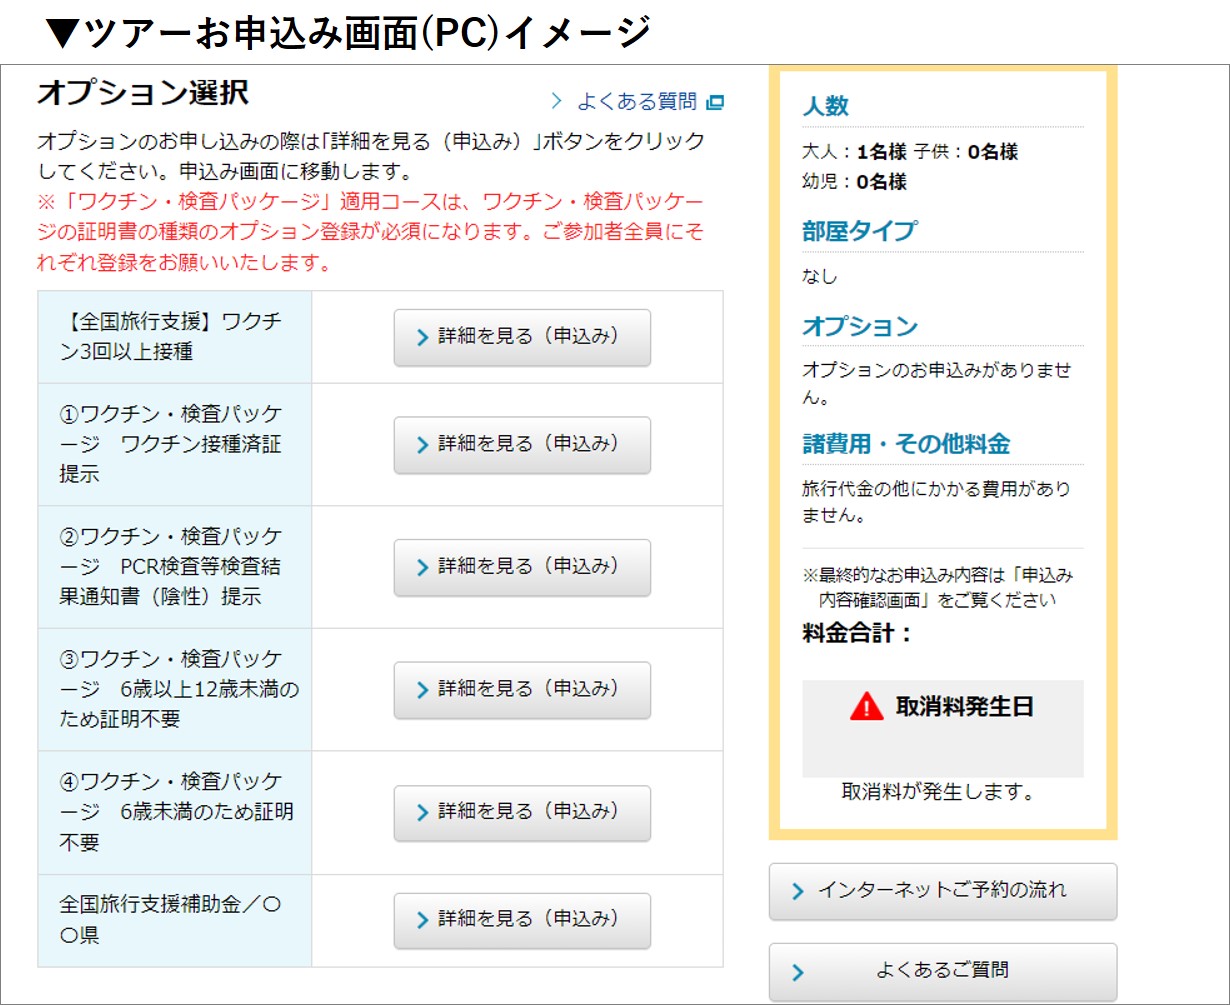Open the よくある質問 link at top
Viewport: 1230px width, 1005px height.
(636, 102)
